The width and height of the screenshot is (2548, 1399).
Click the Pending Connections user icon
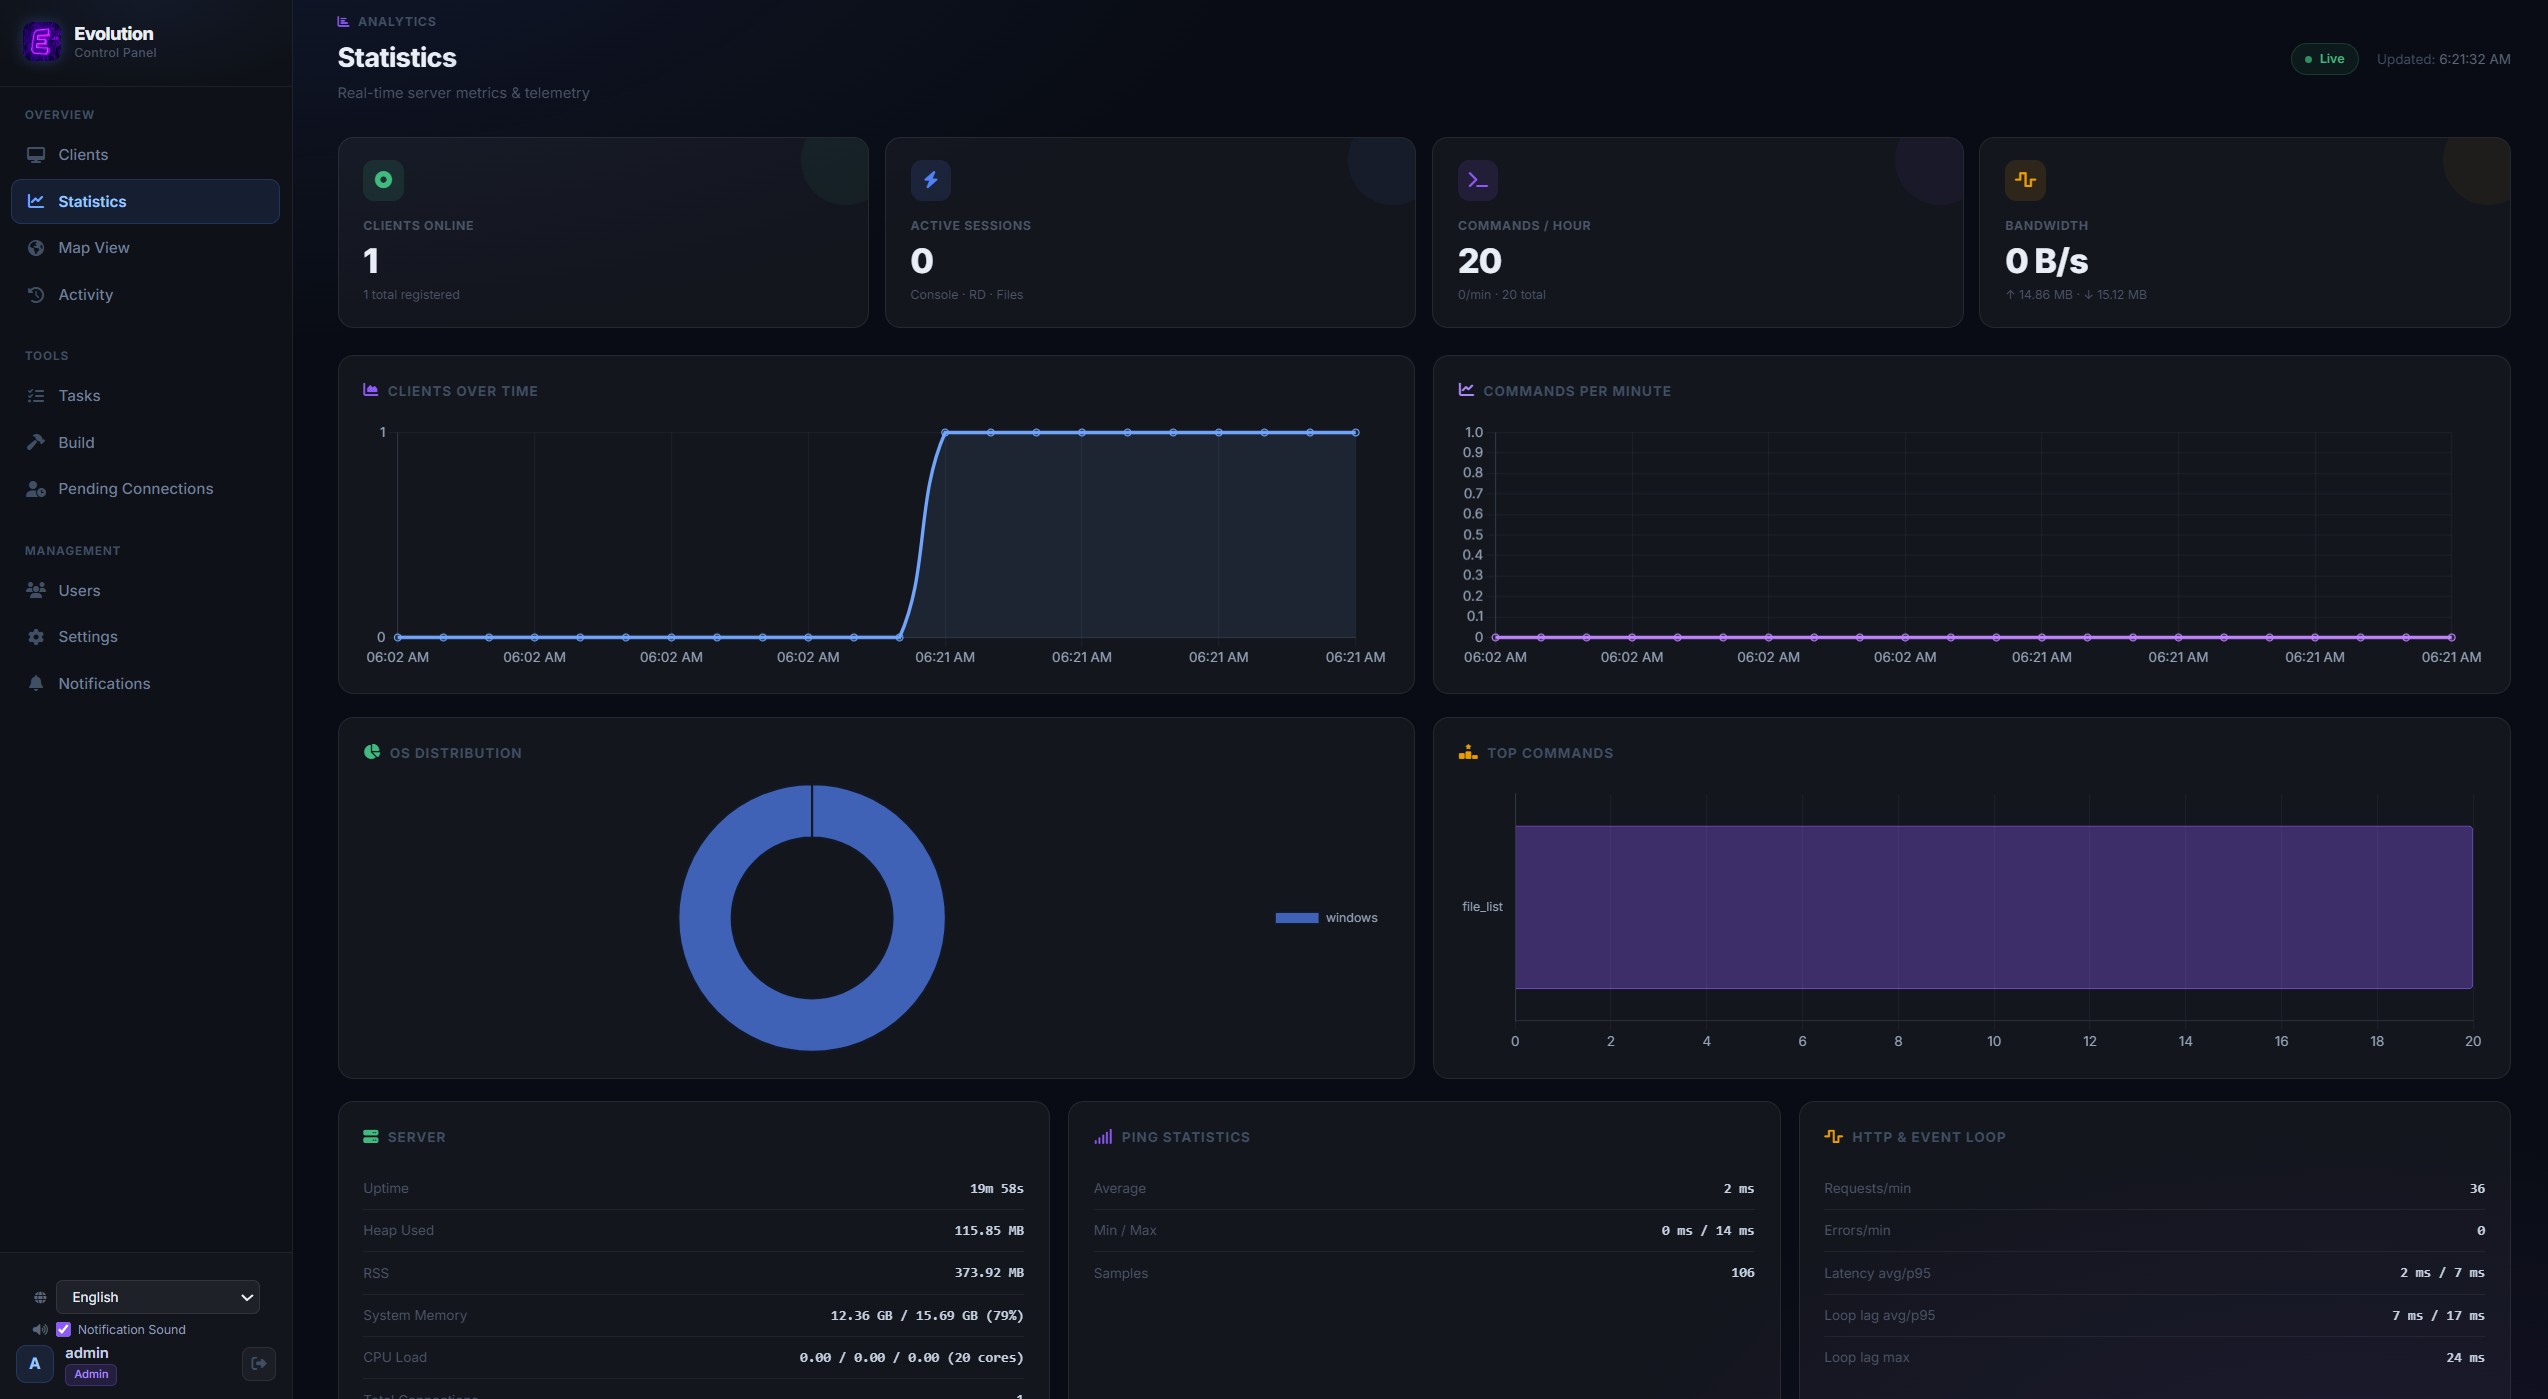tap(36, 489)
